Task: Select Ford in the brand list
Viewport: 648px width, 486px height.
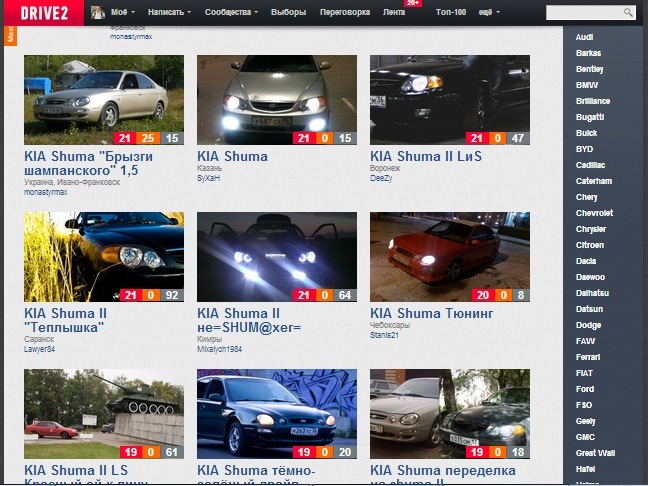Action: pyautogui.click(x=585, y=389)
